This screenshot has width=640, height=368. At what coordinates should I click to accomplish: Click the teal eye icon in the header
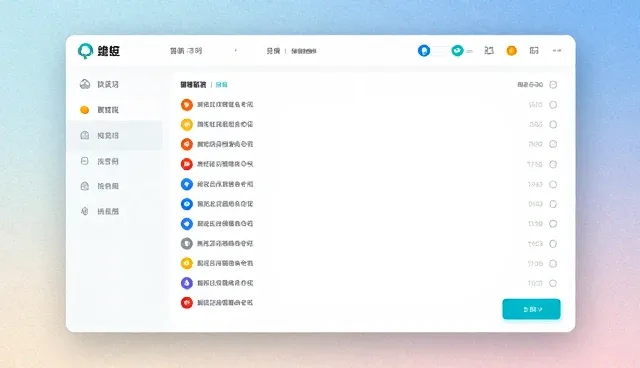click(x=458, y=51)
